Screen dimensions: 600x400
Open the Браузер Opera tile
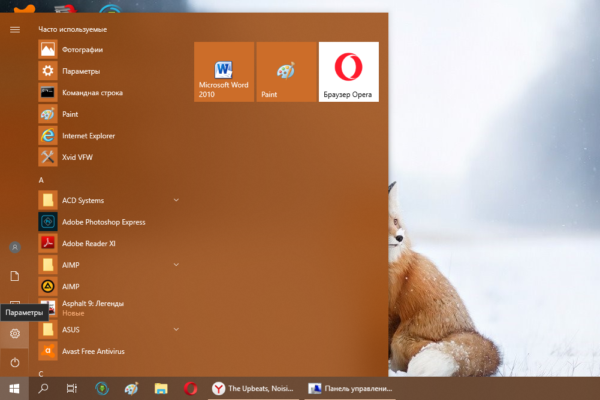[x=348, y=71]
